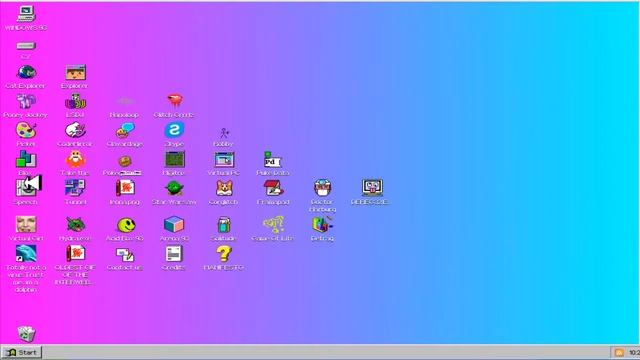Open the Bobby stick figure icon

coord(224,133)
